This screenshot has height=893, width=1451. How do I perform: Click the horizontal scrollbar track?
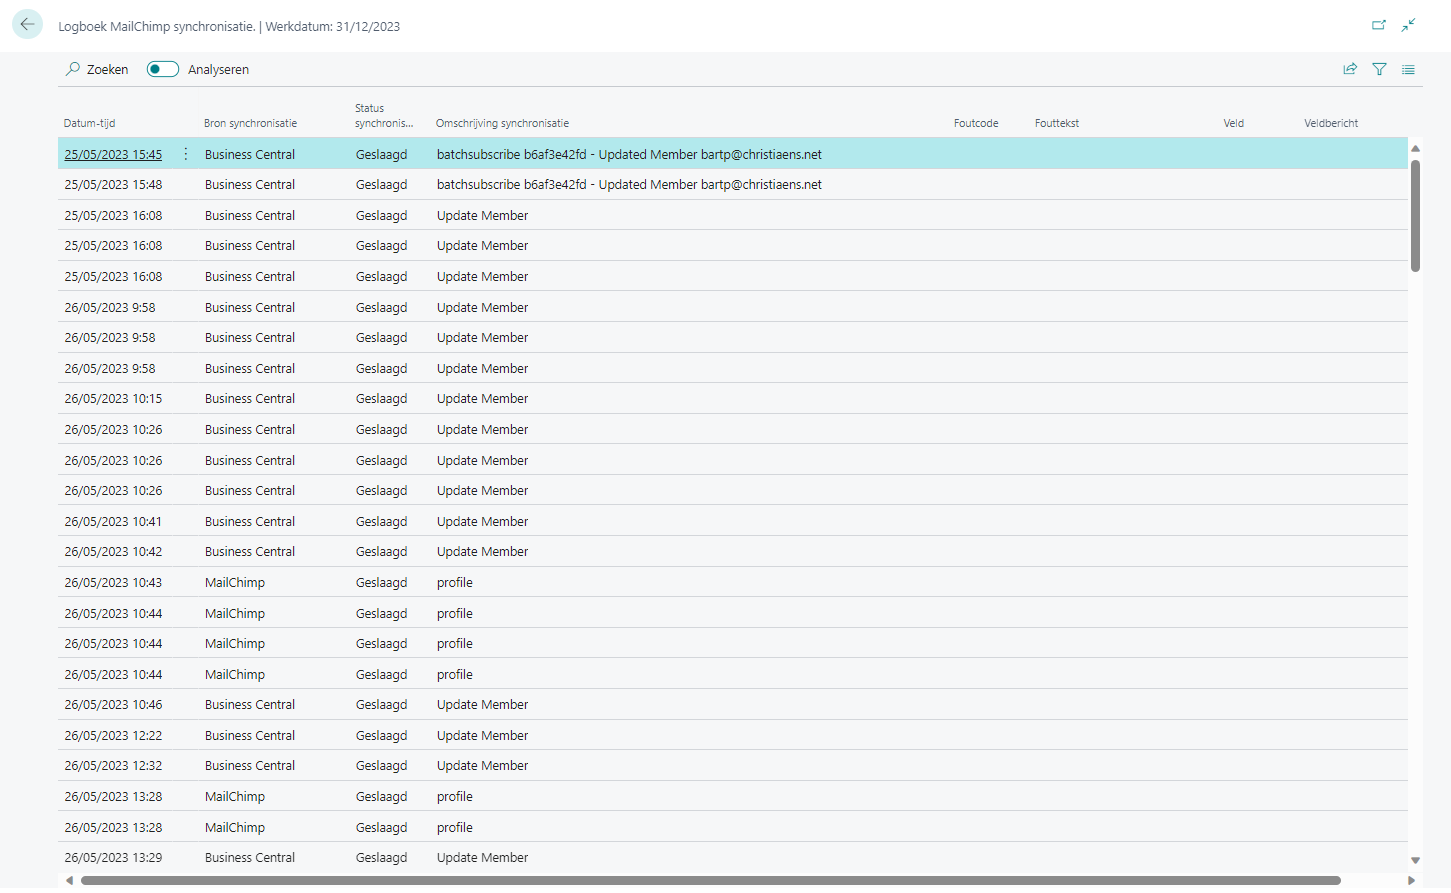click(1372, 881)
